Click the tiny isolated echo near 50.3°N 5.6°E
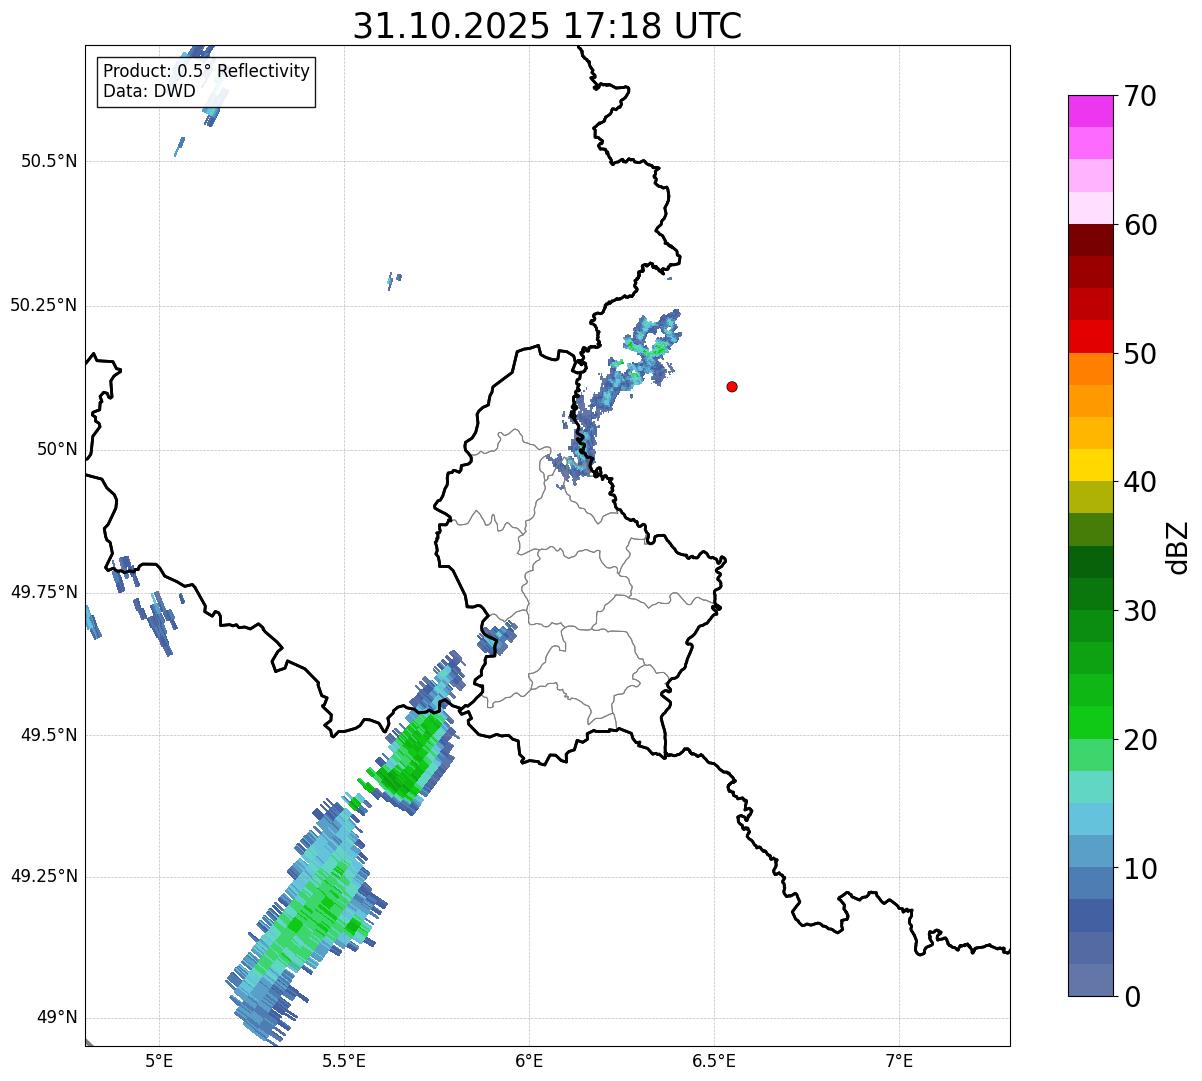The height and width of the screenshot is (1081, 1202). [394, 280]
